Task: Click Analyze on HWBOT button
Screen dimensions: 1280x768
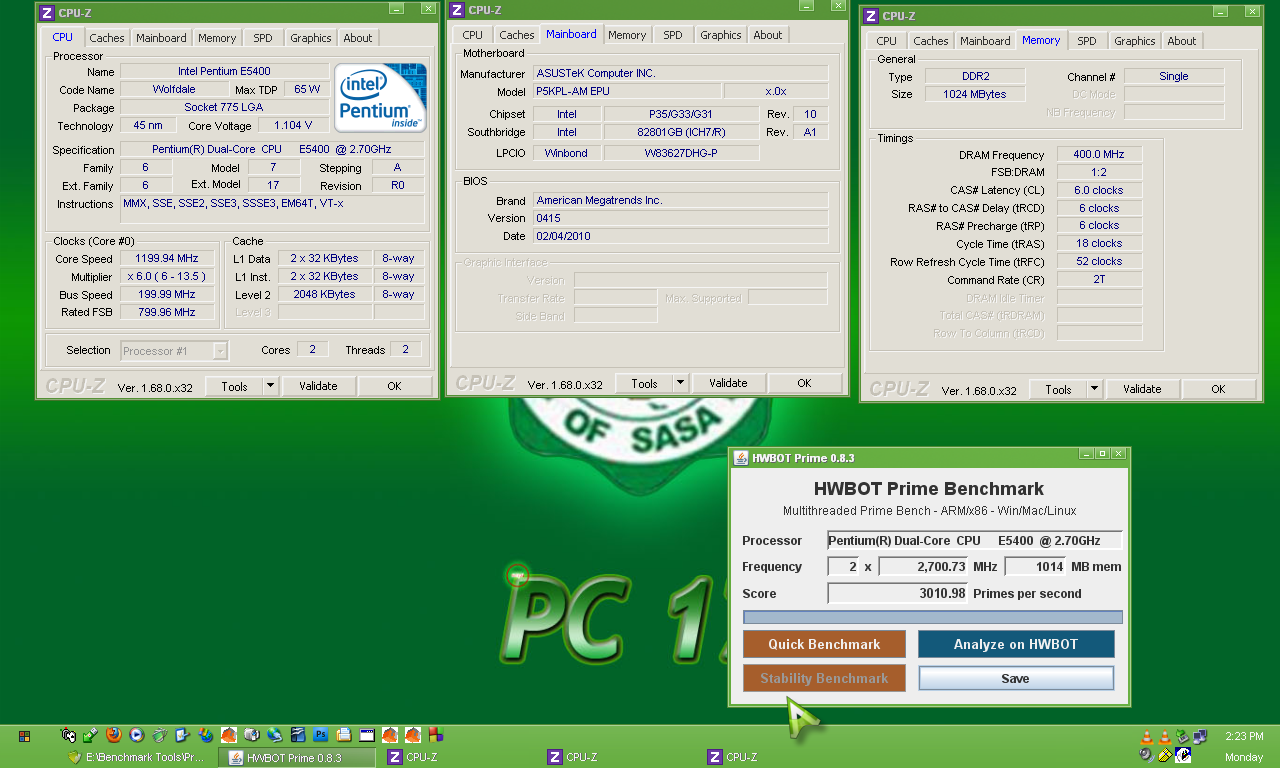Action: (1016, 644)
